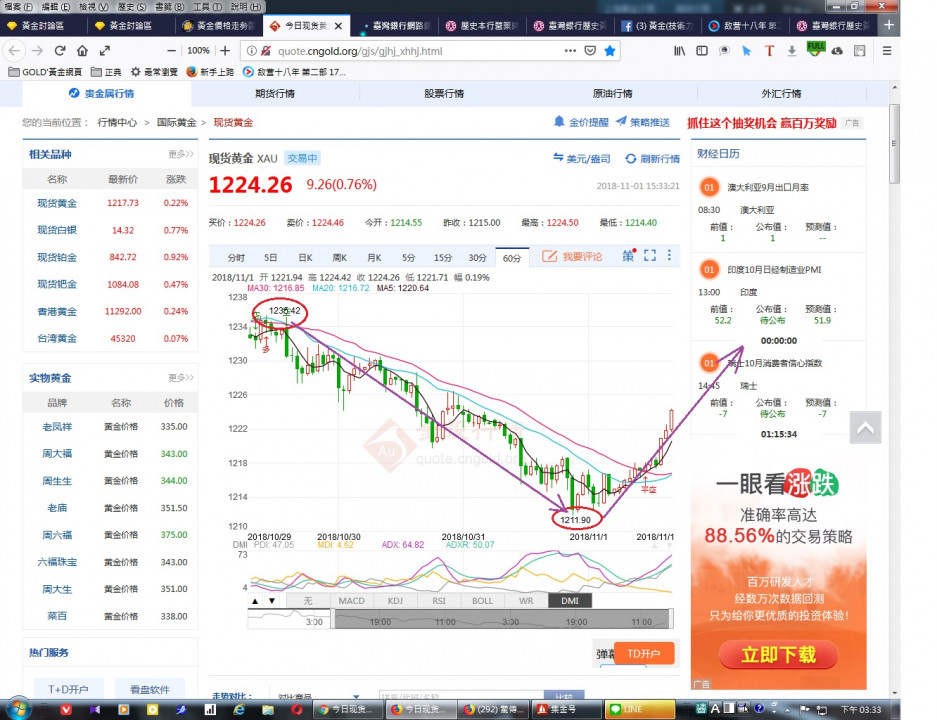This screenshot has height=720, width=937.
Task: Select the 15分 chart tab
Action: [443, 258]
